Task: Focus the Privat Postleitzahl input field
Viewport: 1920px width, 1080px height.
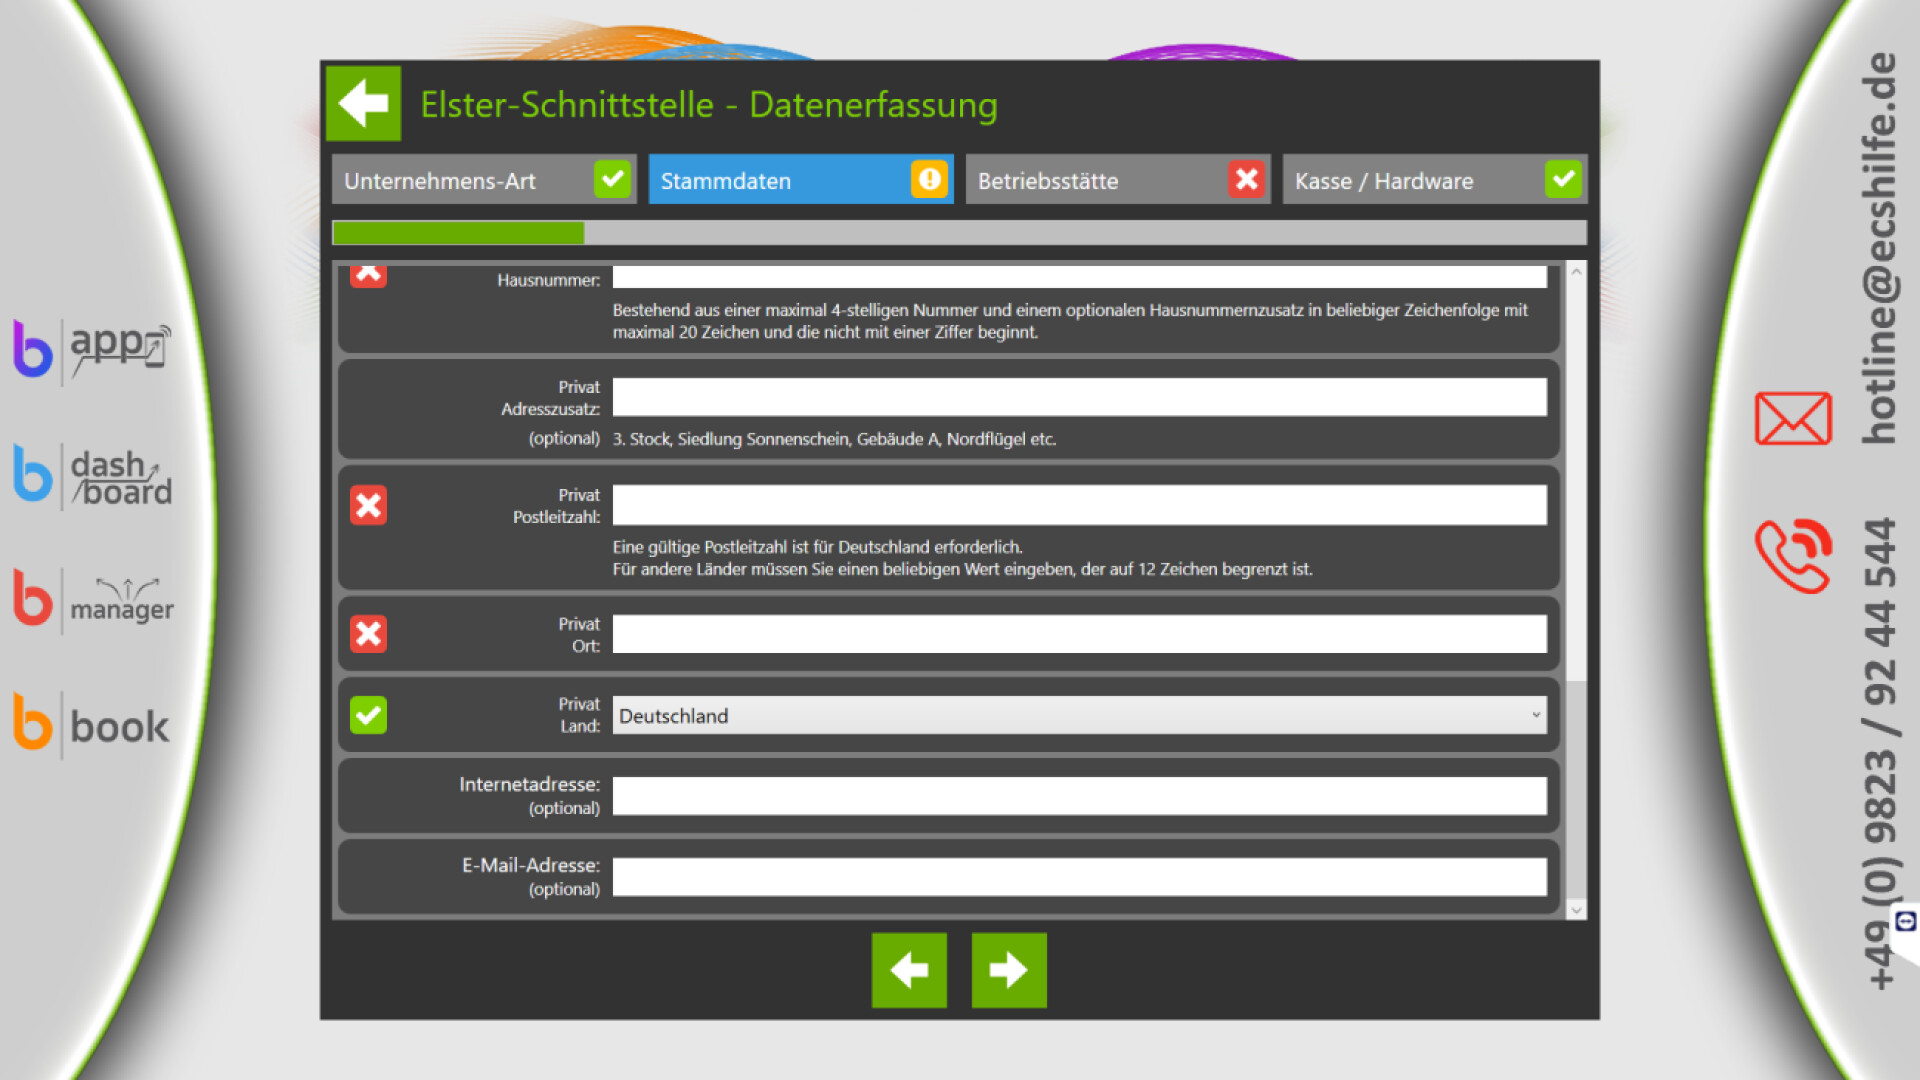Action: [1079, 505]
